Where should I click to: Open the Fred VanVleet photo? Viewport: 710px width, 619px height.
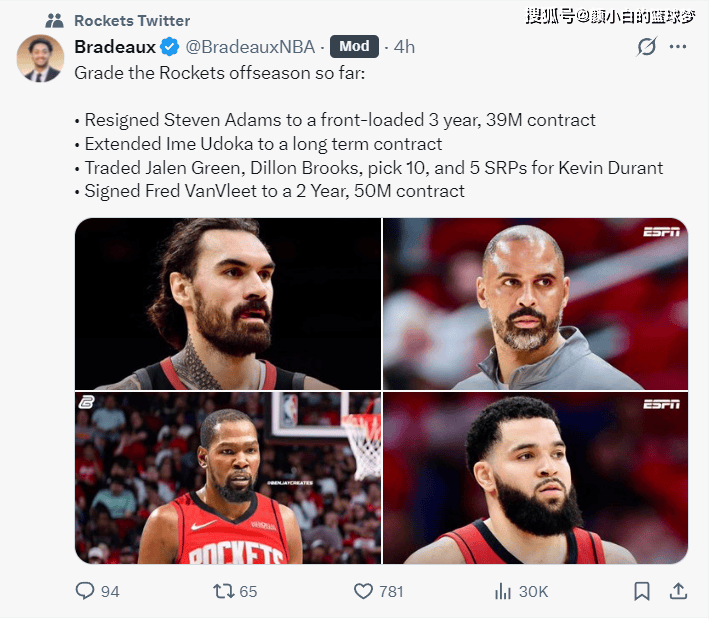[535, 478]
